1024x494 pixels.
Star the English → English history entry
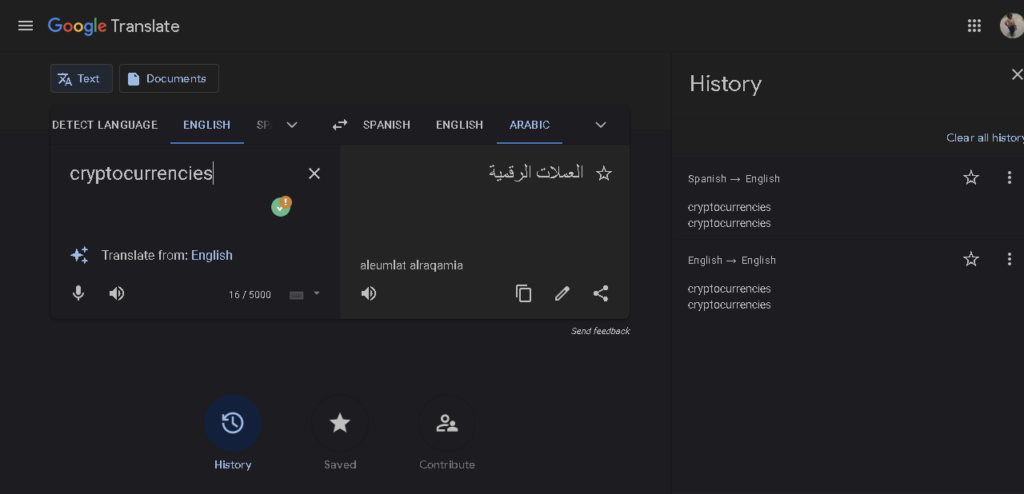(971, 259)
